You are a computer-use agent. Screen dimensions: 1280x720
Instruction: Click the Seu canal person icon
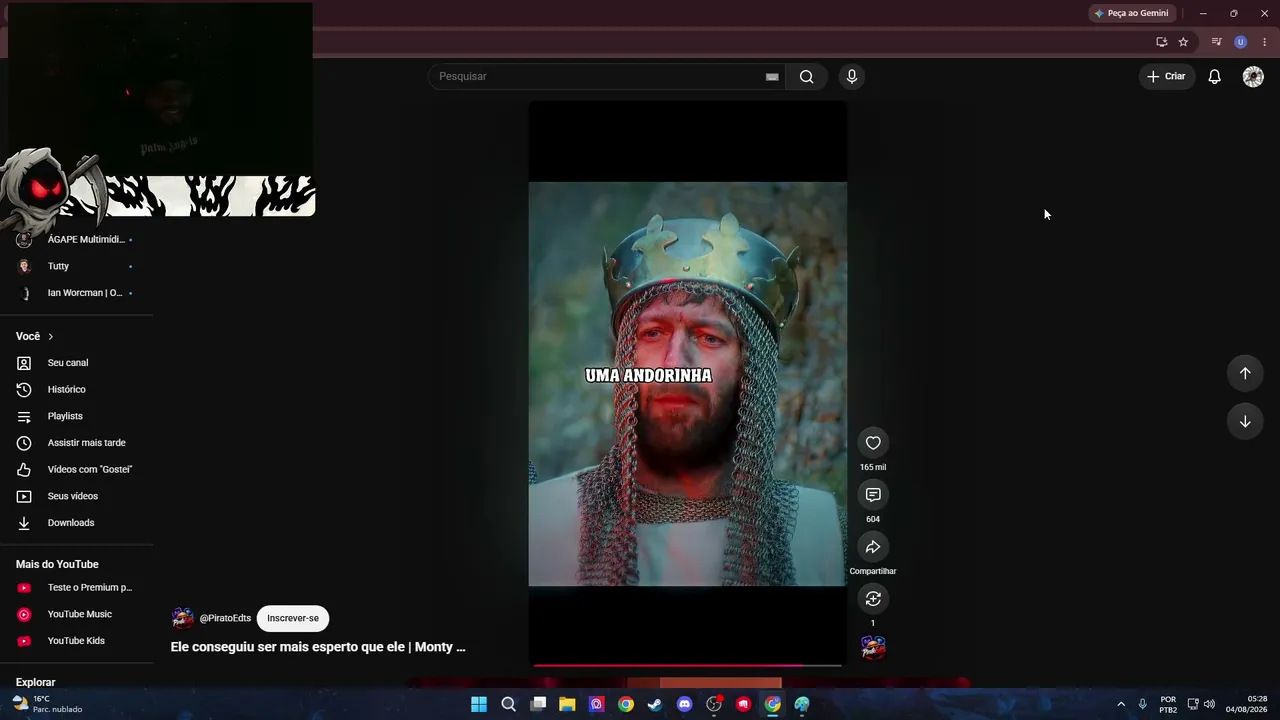pyautogui.click(x=24, y=363)
